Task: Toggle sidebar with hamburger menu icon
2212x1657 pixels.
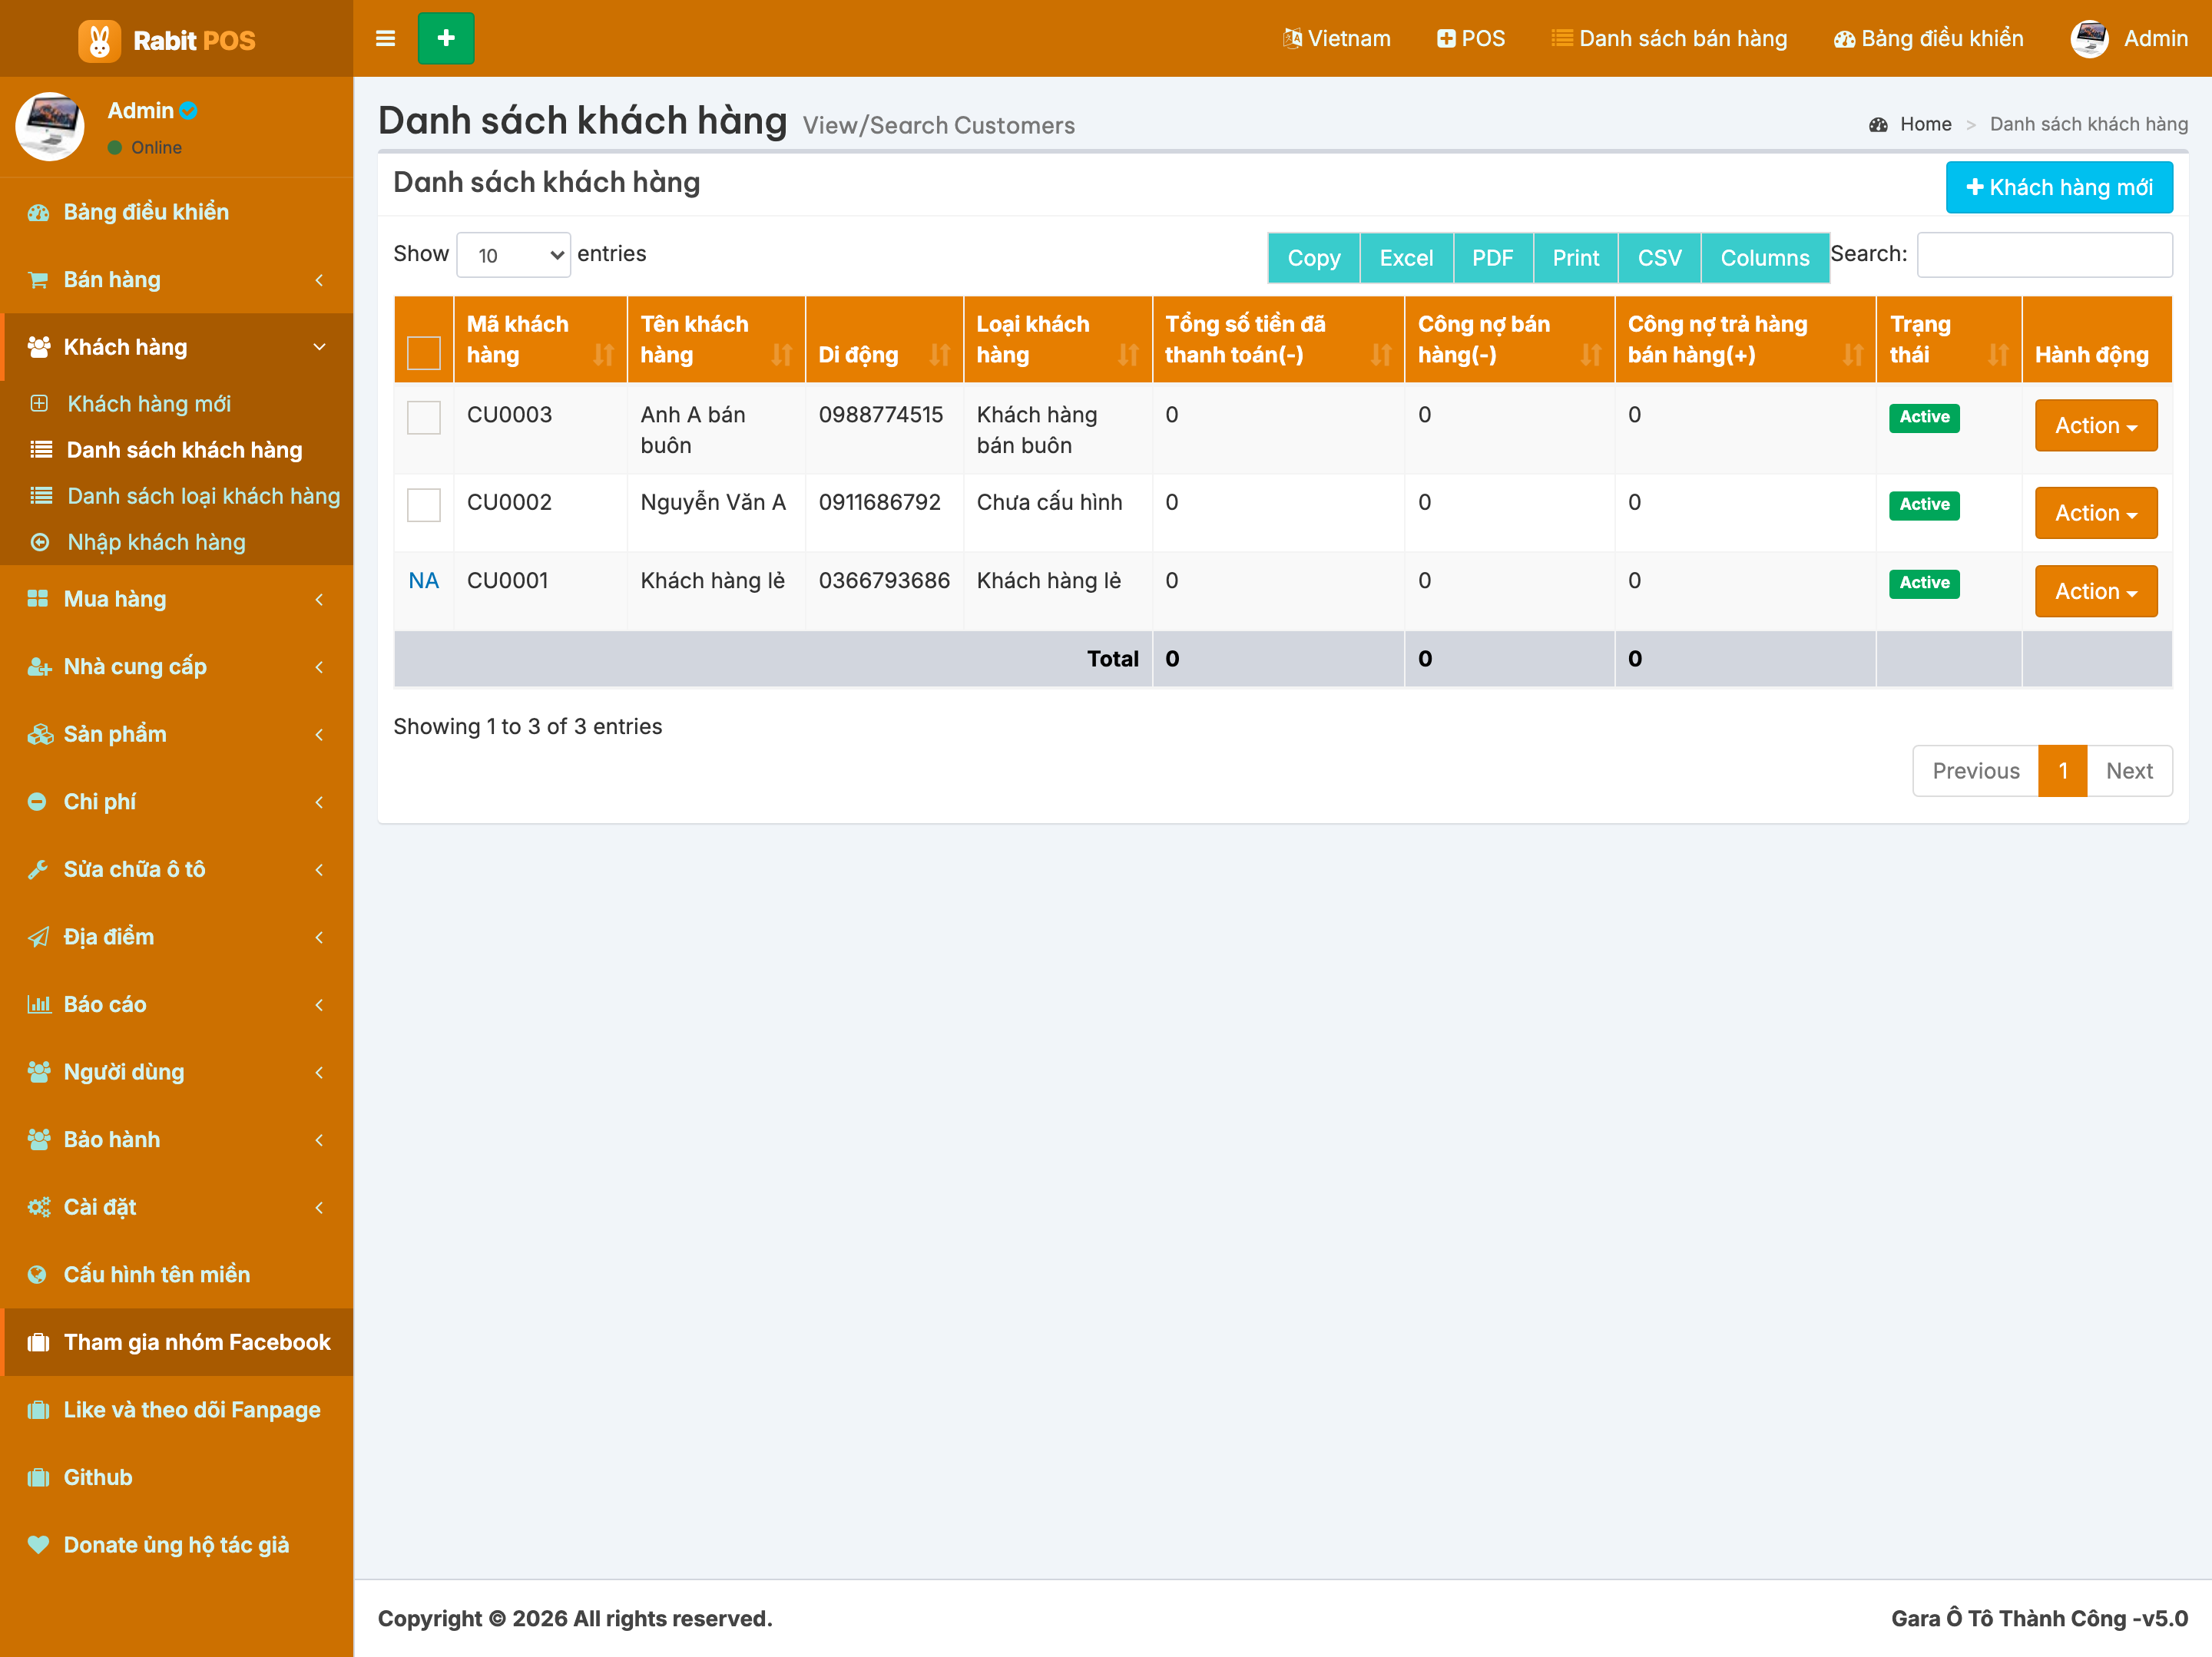Action: [385, 38]
